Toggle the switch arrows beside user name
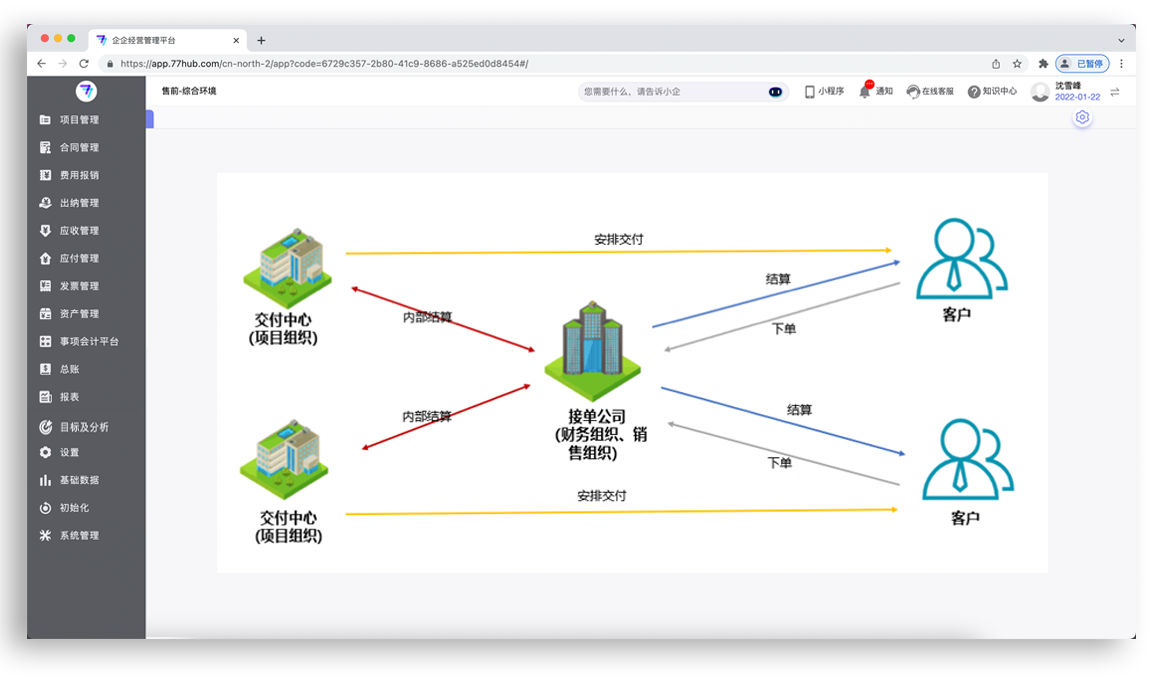The width and height of the screenshot is (1168, 680). [x=1115, y=92]
